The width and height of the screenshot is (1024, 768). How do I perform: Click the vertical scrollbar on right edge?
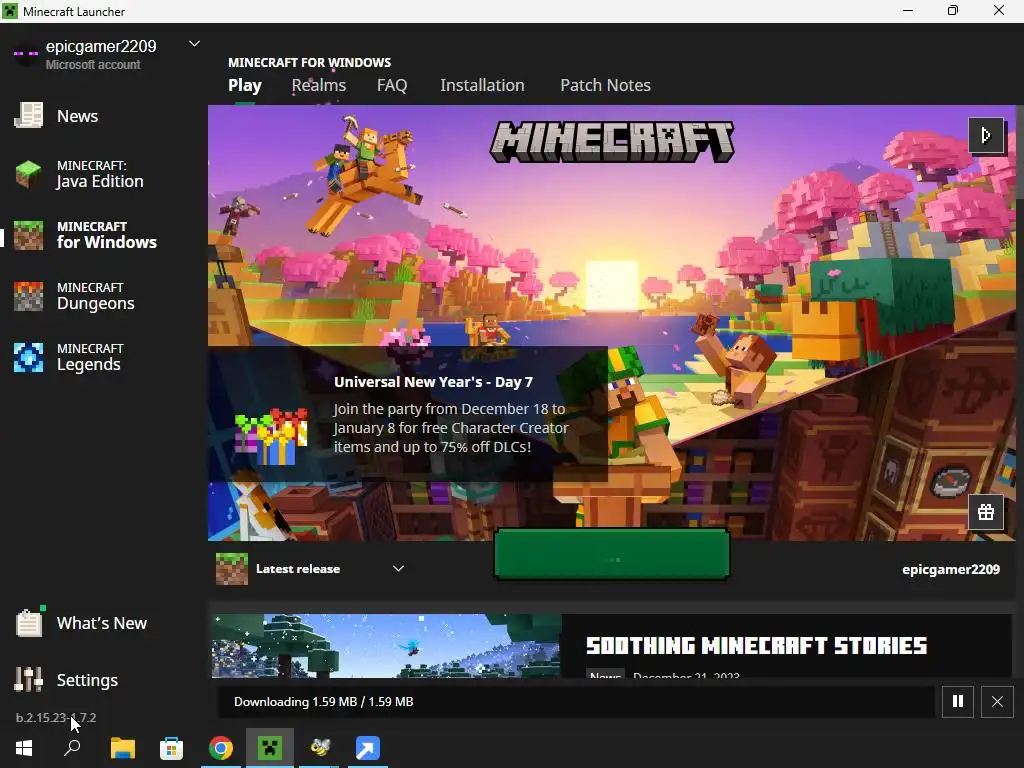point(1019,153)
